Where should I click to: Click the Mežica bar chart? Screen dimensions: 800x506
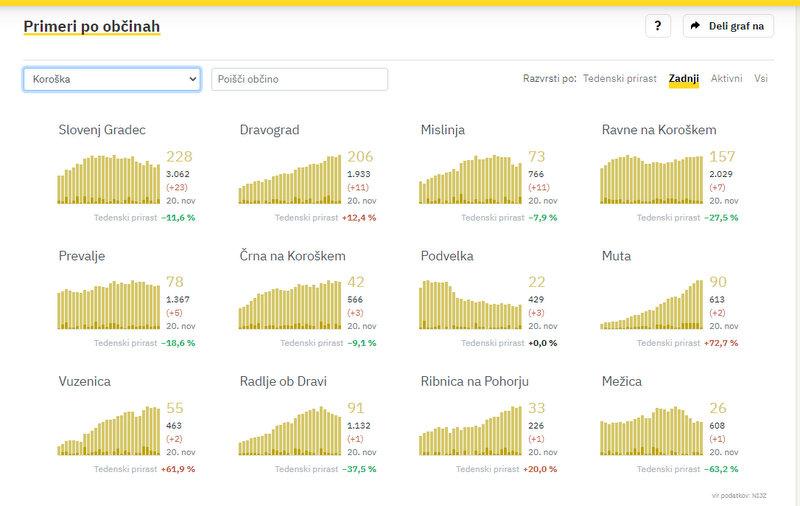[x=652, y=430]
